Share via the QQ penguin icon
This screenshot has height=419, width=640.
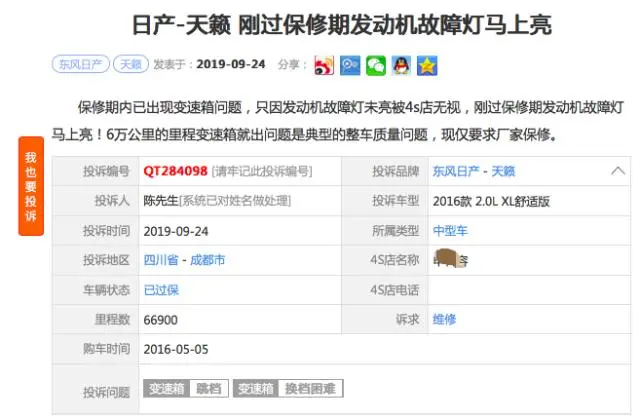click(402, 65)
